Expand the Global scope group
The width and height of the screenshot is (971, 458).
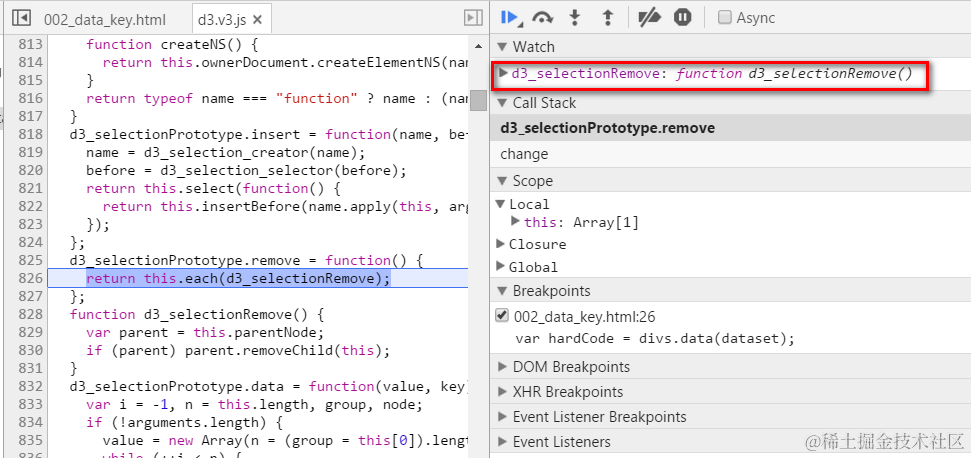tap(501, 267)
